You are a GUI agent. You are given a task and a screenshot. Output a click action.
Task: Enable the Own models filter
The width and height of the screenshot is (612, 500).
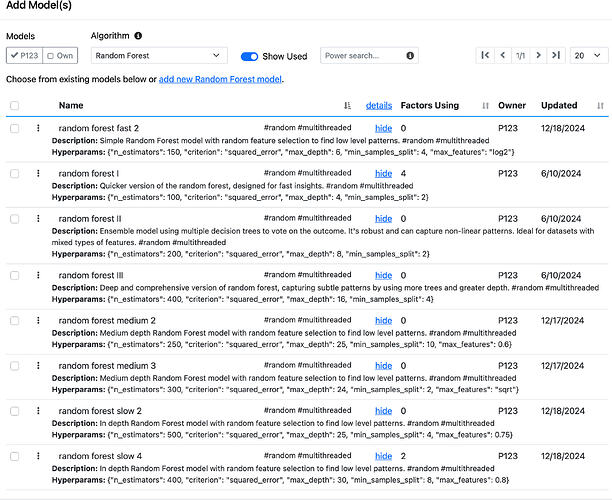[60, 55]
